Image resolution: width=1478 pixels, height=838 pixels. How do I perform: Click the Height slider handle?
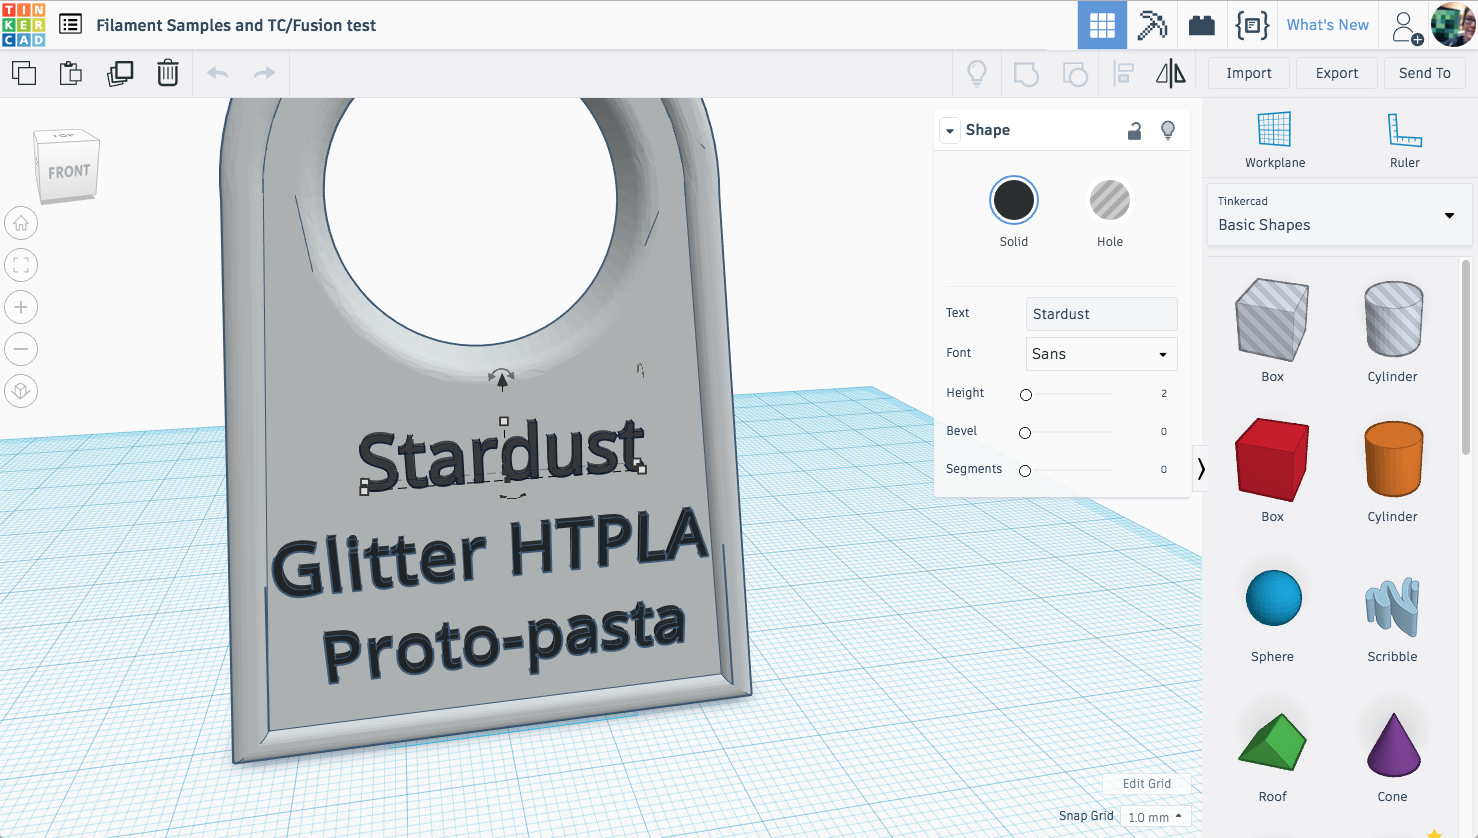point(1026,395)
